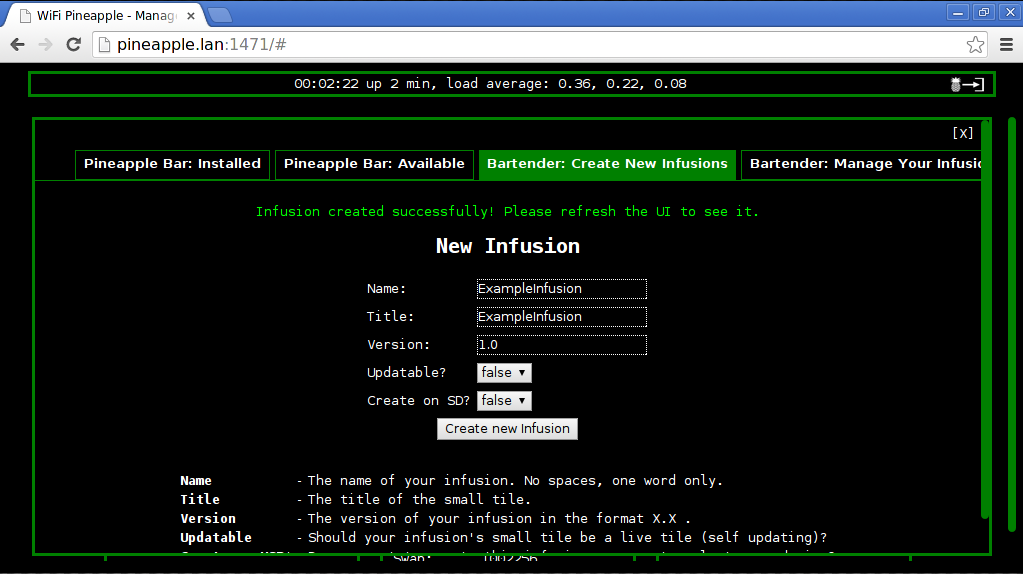Focus the Title text field

(x=561, y=317)
